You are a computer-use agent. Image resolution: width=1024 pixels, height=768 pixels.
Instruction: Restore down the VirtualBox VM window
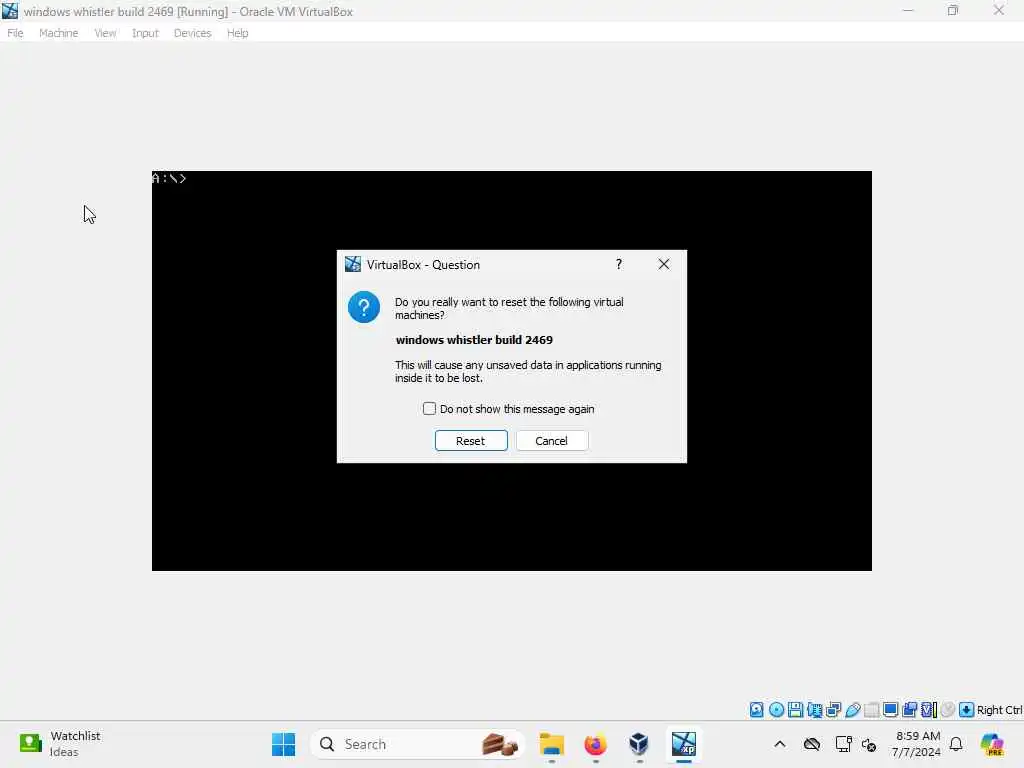[953, 10]
